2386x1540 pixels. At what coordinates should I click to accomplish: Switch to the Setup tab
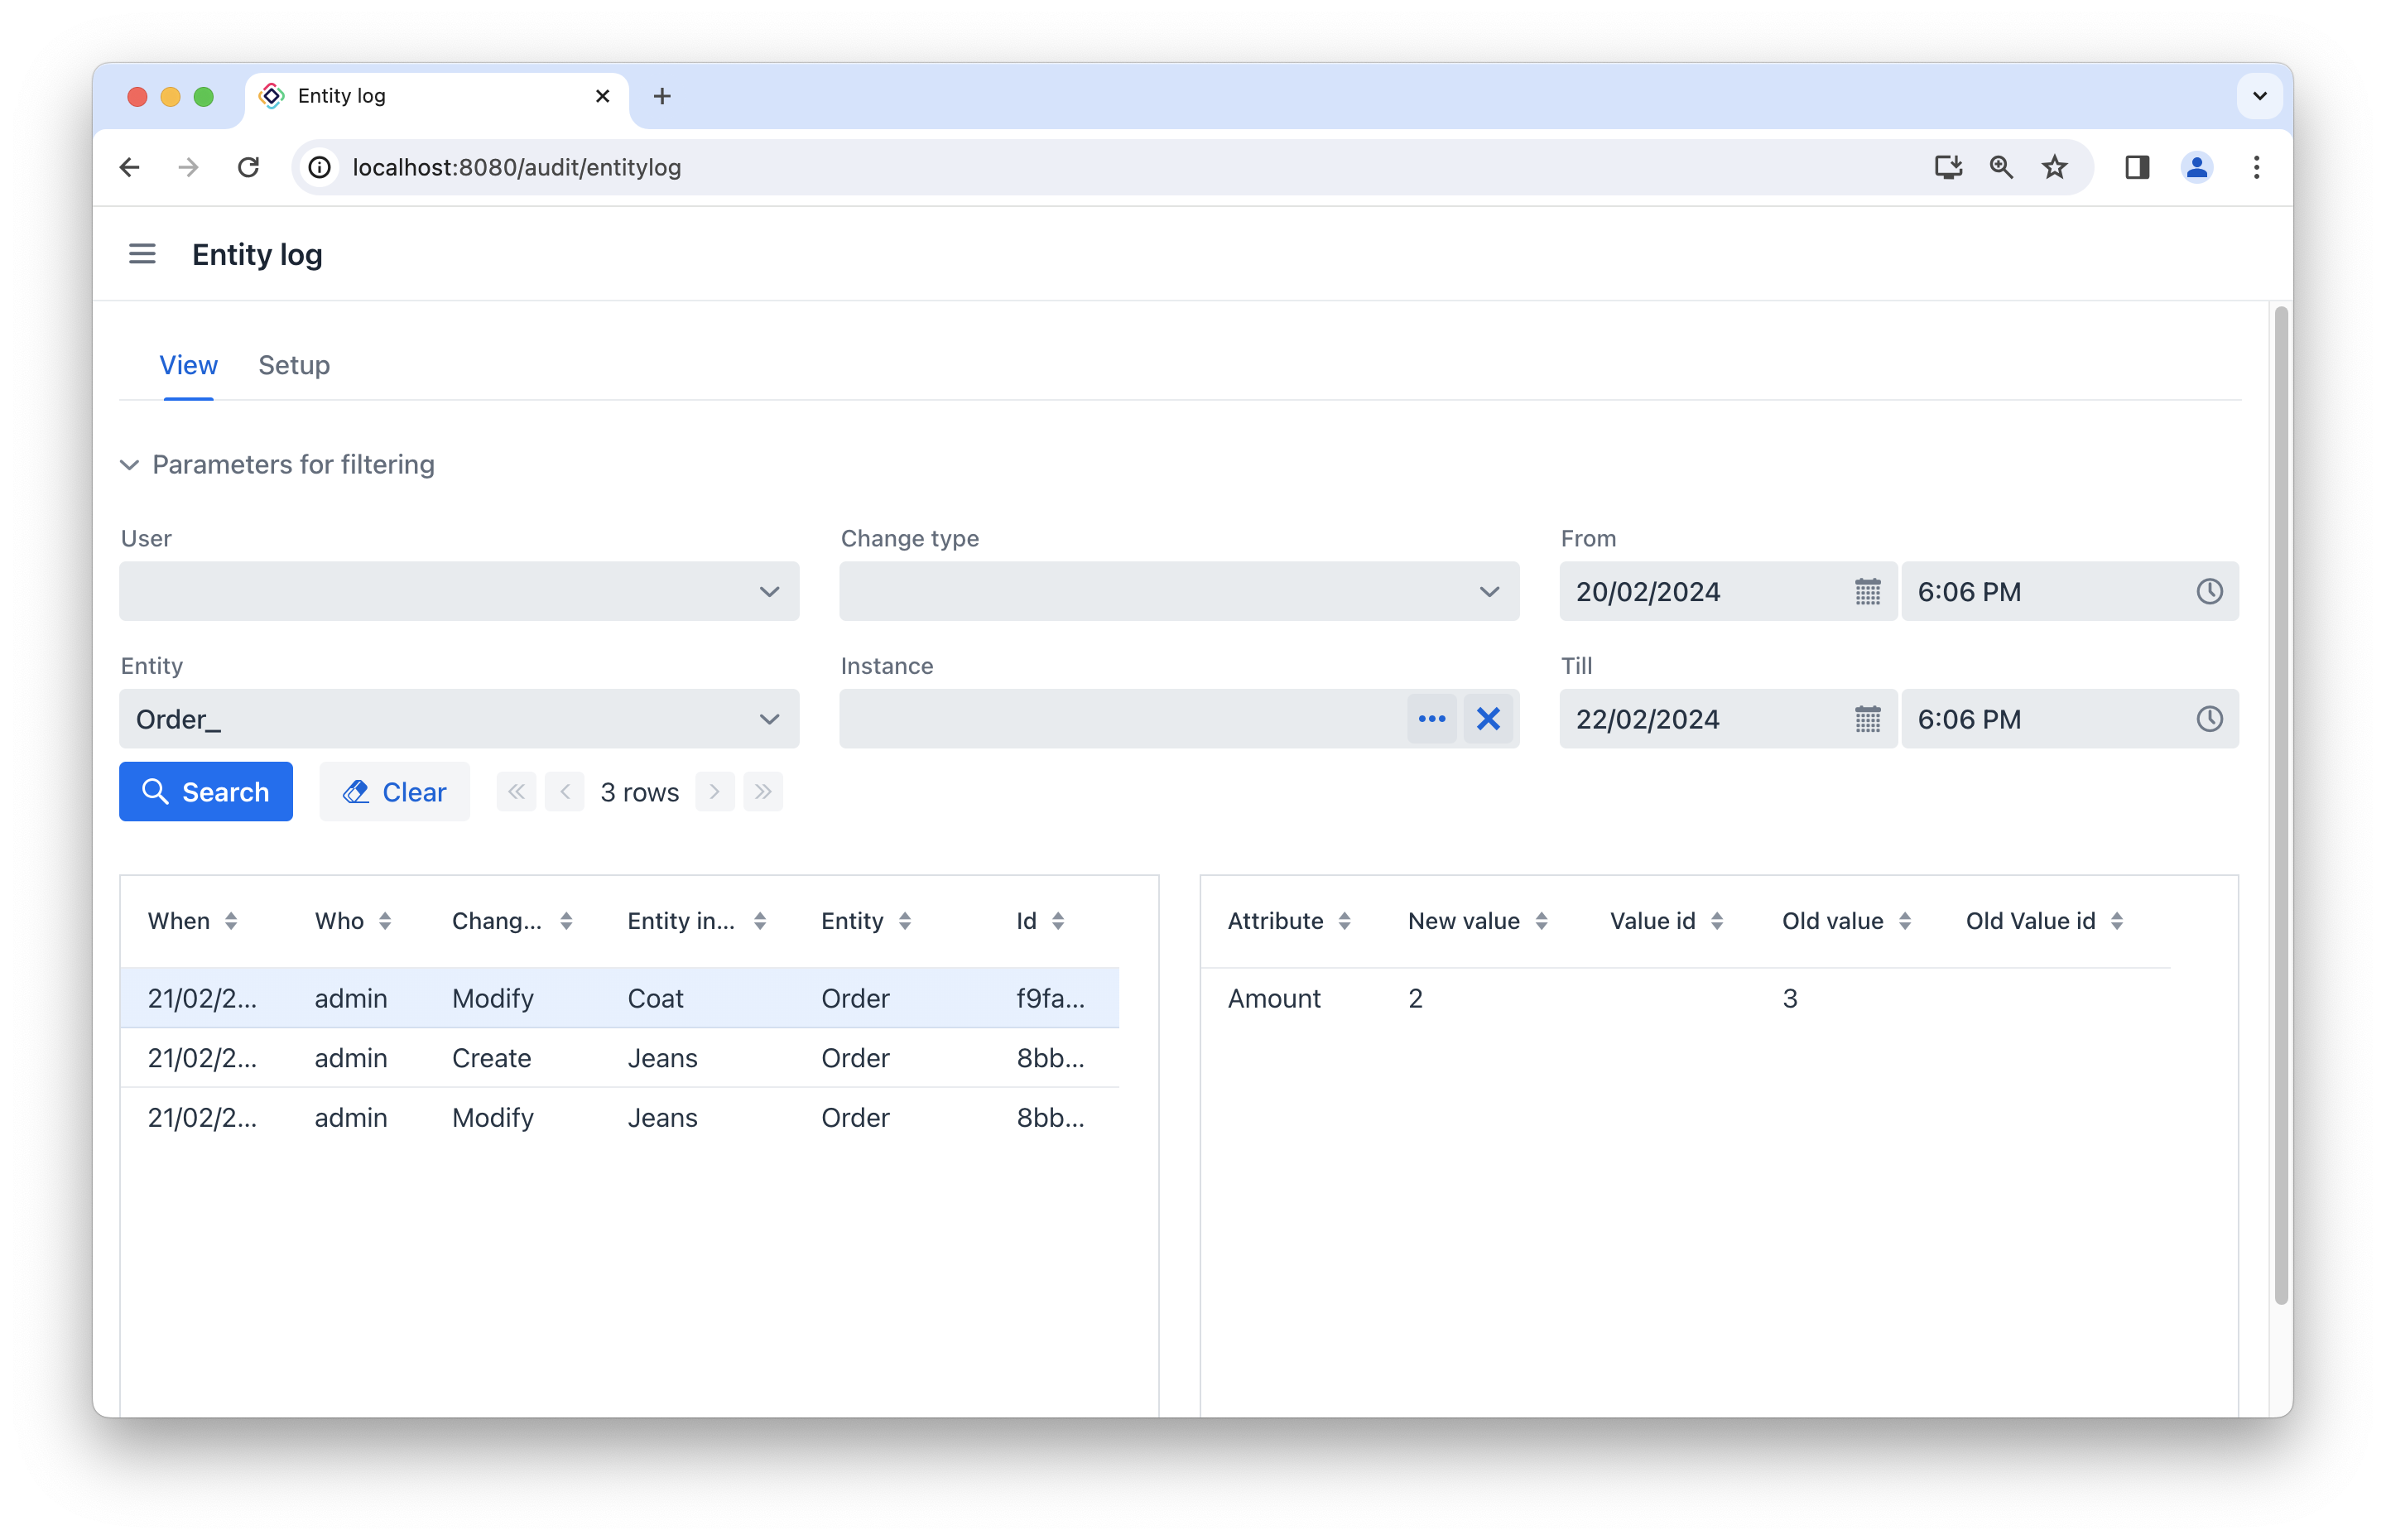point(294,365)
